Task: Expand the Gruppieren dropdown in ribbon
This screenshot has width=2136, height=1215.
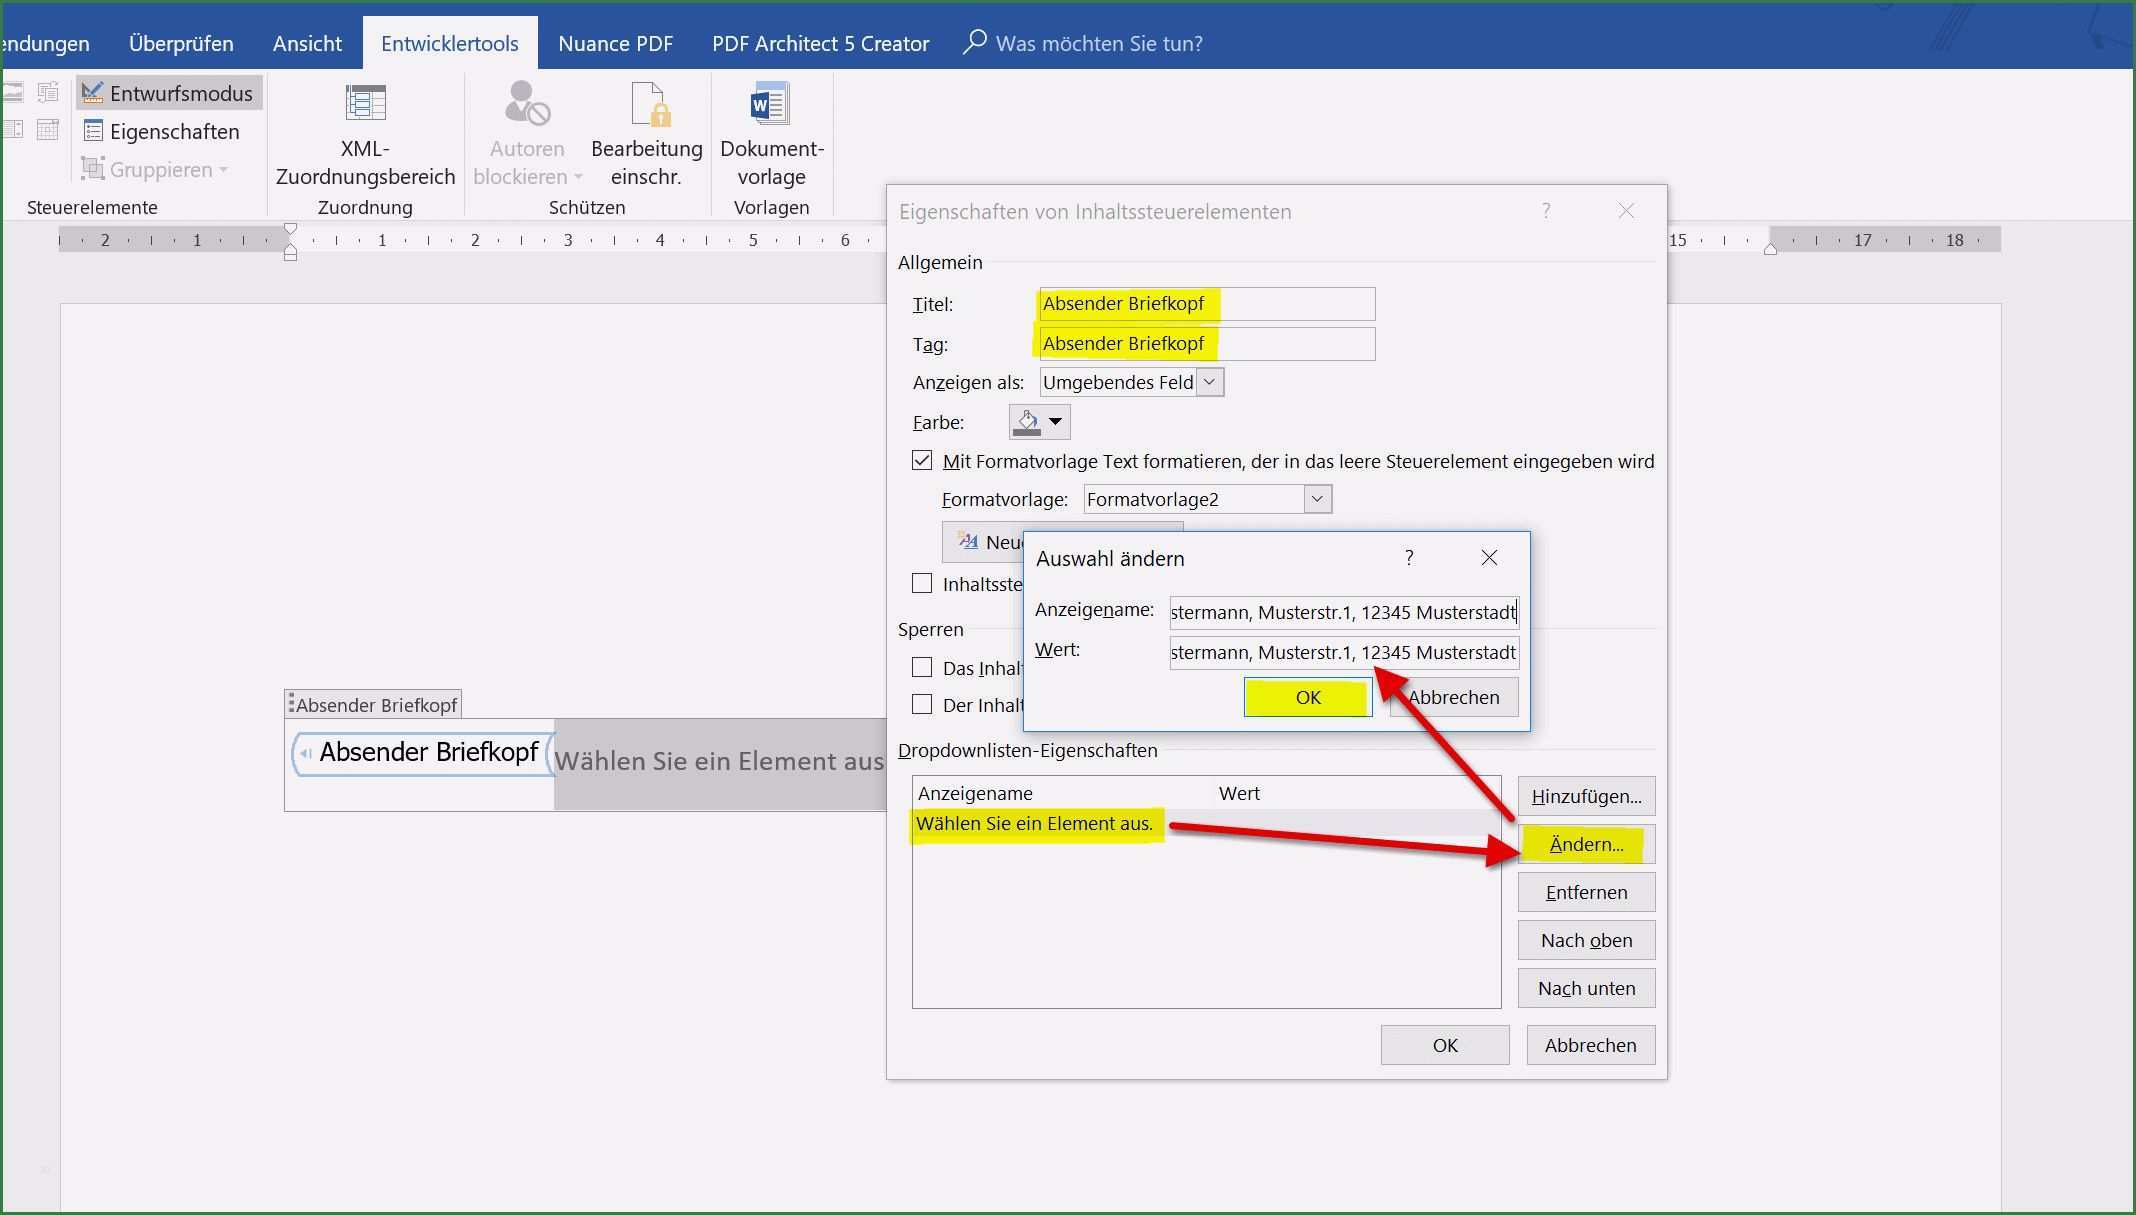Action: tap(223, 170)
